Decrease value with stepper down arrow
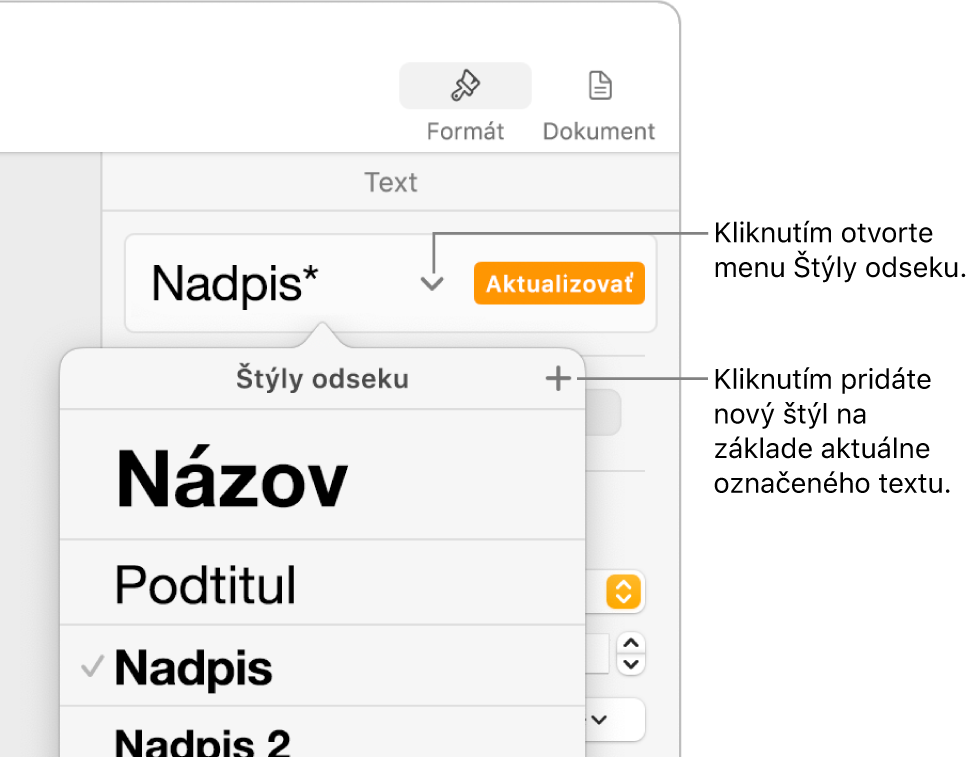 pyautogui.click(x=631, y=665)
